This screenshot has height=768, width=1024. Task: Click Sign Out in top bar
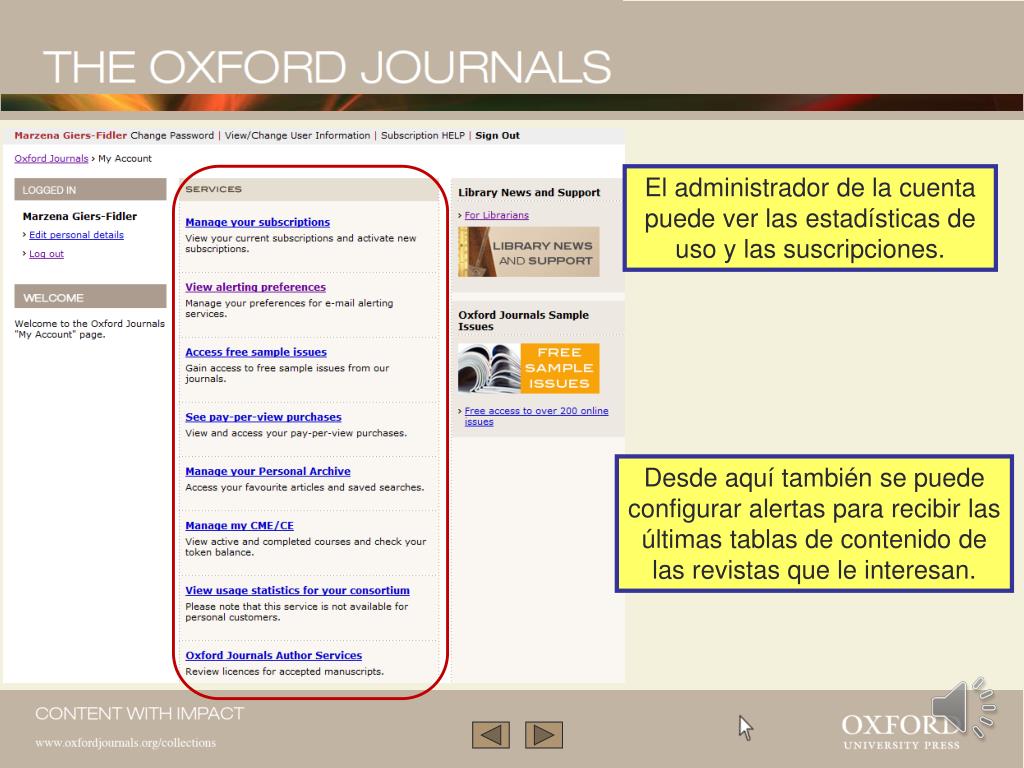click(497, 135)
